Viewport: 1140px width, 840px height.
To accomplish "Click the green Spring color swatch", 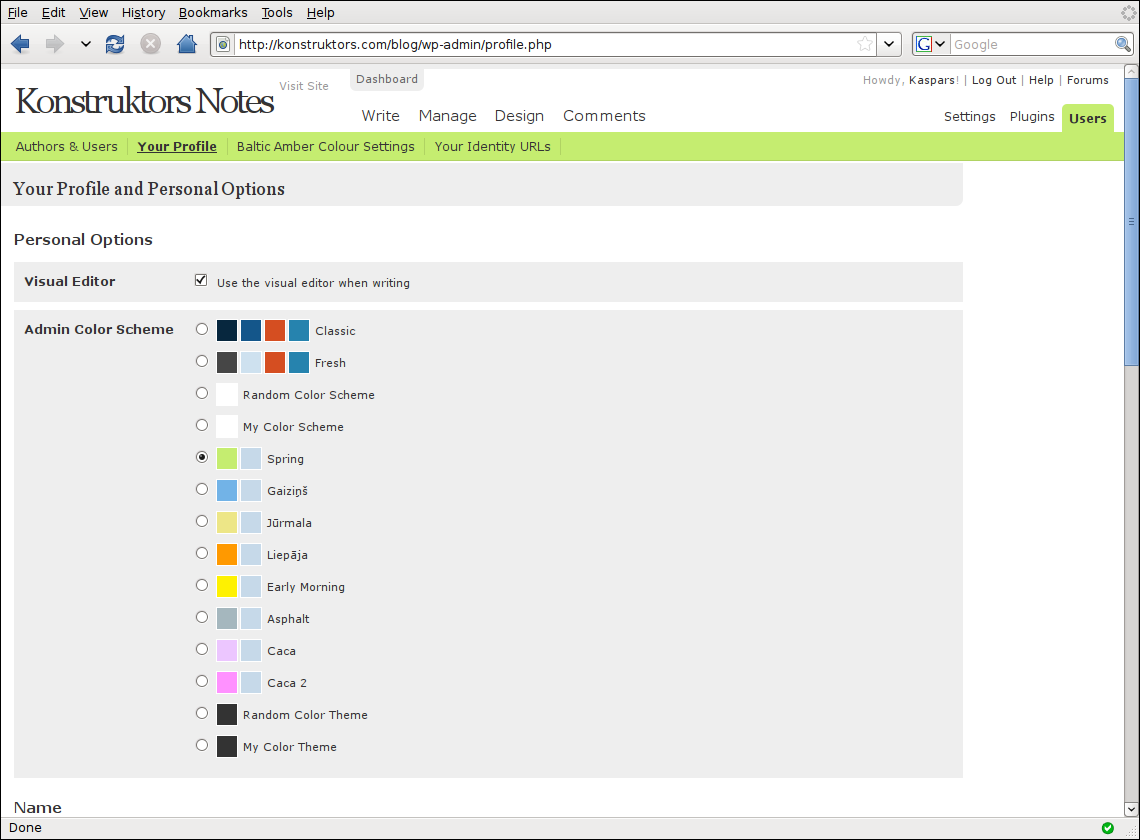I will 227,458.
